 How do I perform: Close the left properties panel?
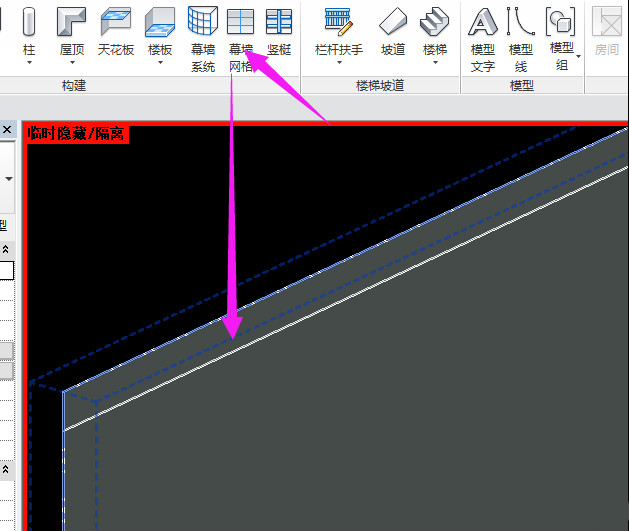click(7, 130)
